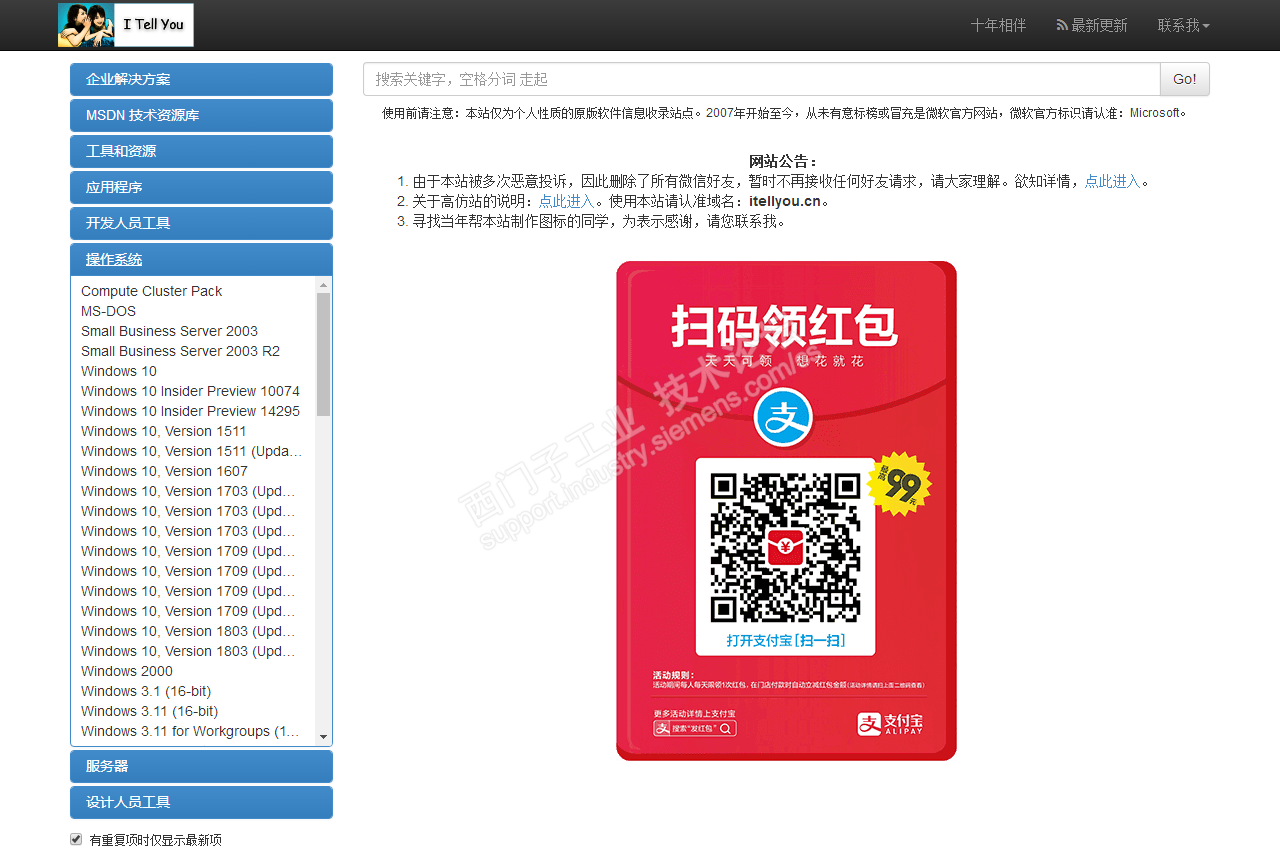
Task: Expand the 服务器 panel
Action: tap(201, 766)
